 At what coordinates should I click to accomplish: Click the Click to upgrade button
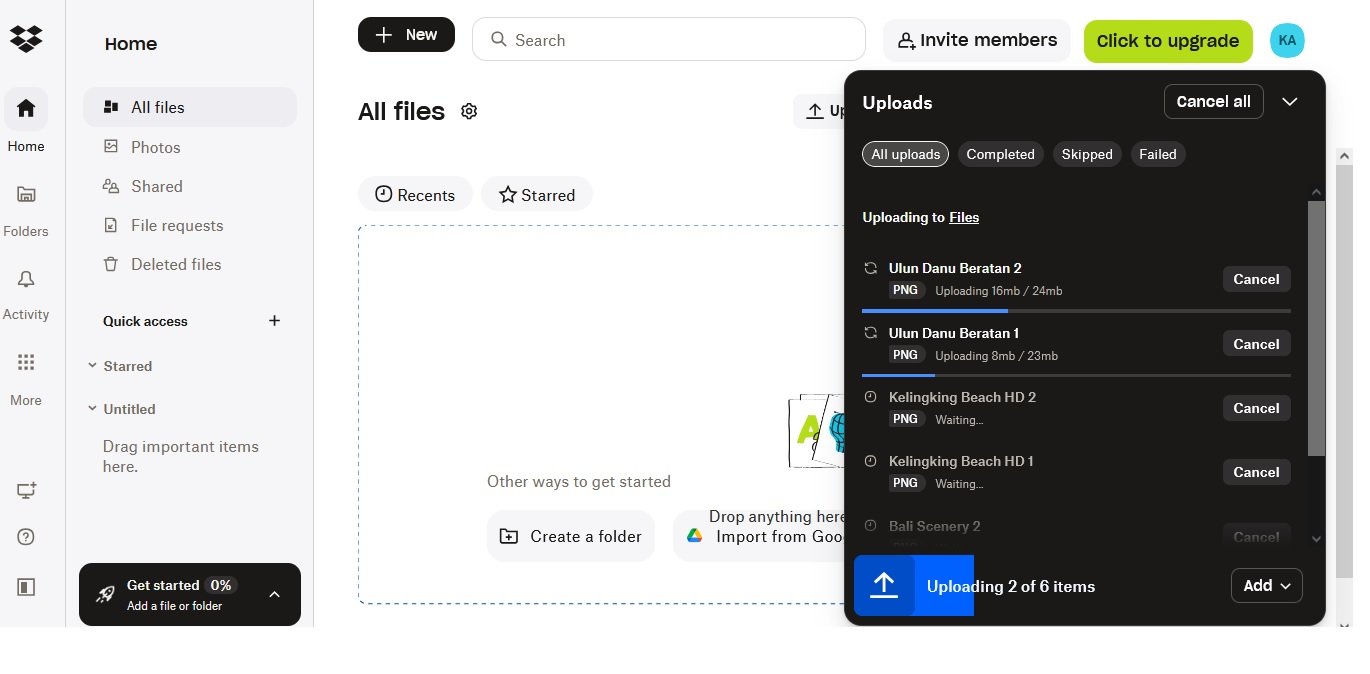point(1168,41)
